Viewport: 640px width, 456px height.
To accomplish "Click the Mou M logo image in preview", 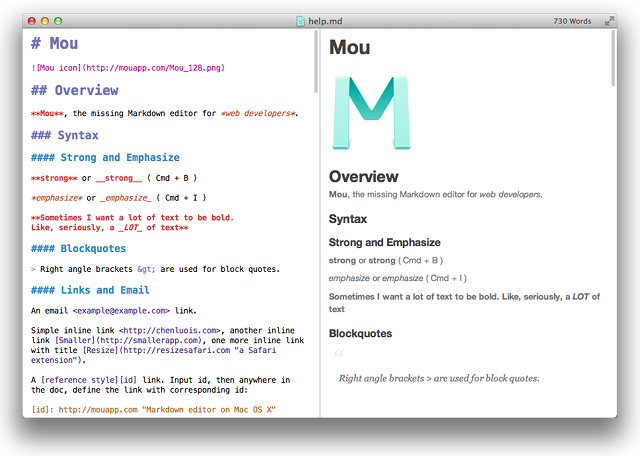I will [x=371, y=113].
